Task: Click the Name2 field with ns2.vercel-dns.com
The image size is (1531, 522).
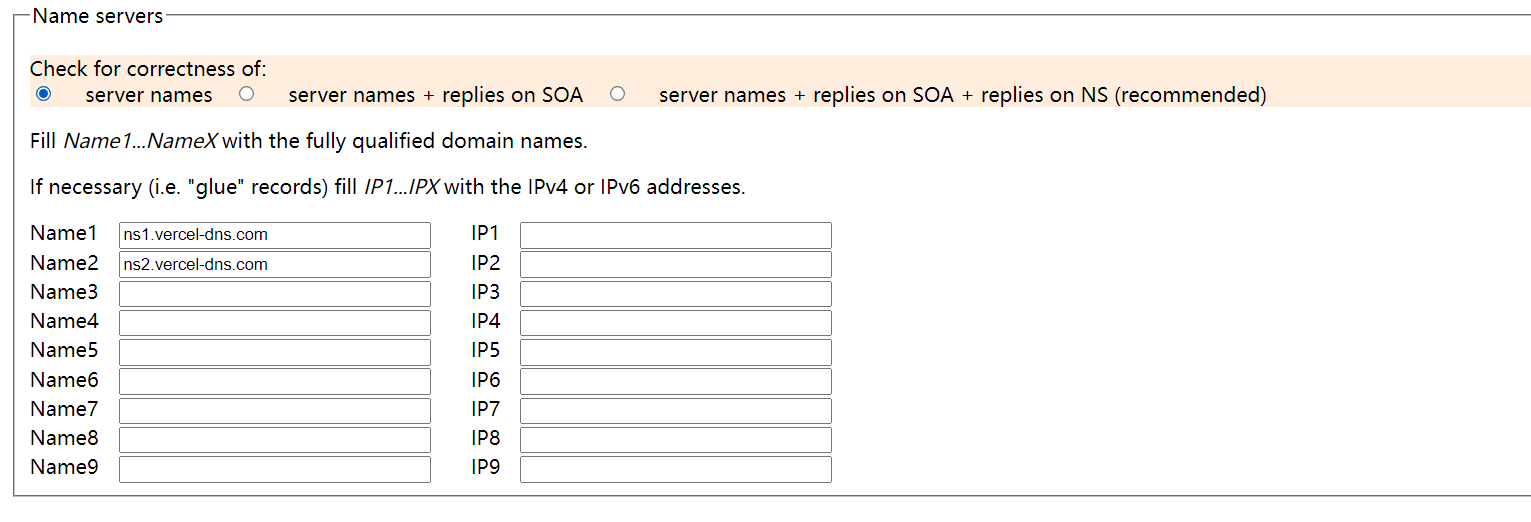Action: 274,264
